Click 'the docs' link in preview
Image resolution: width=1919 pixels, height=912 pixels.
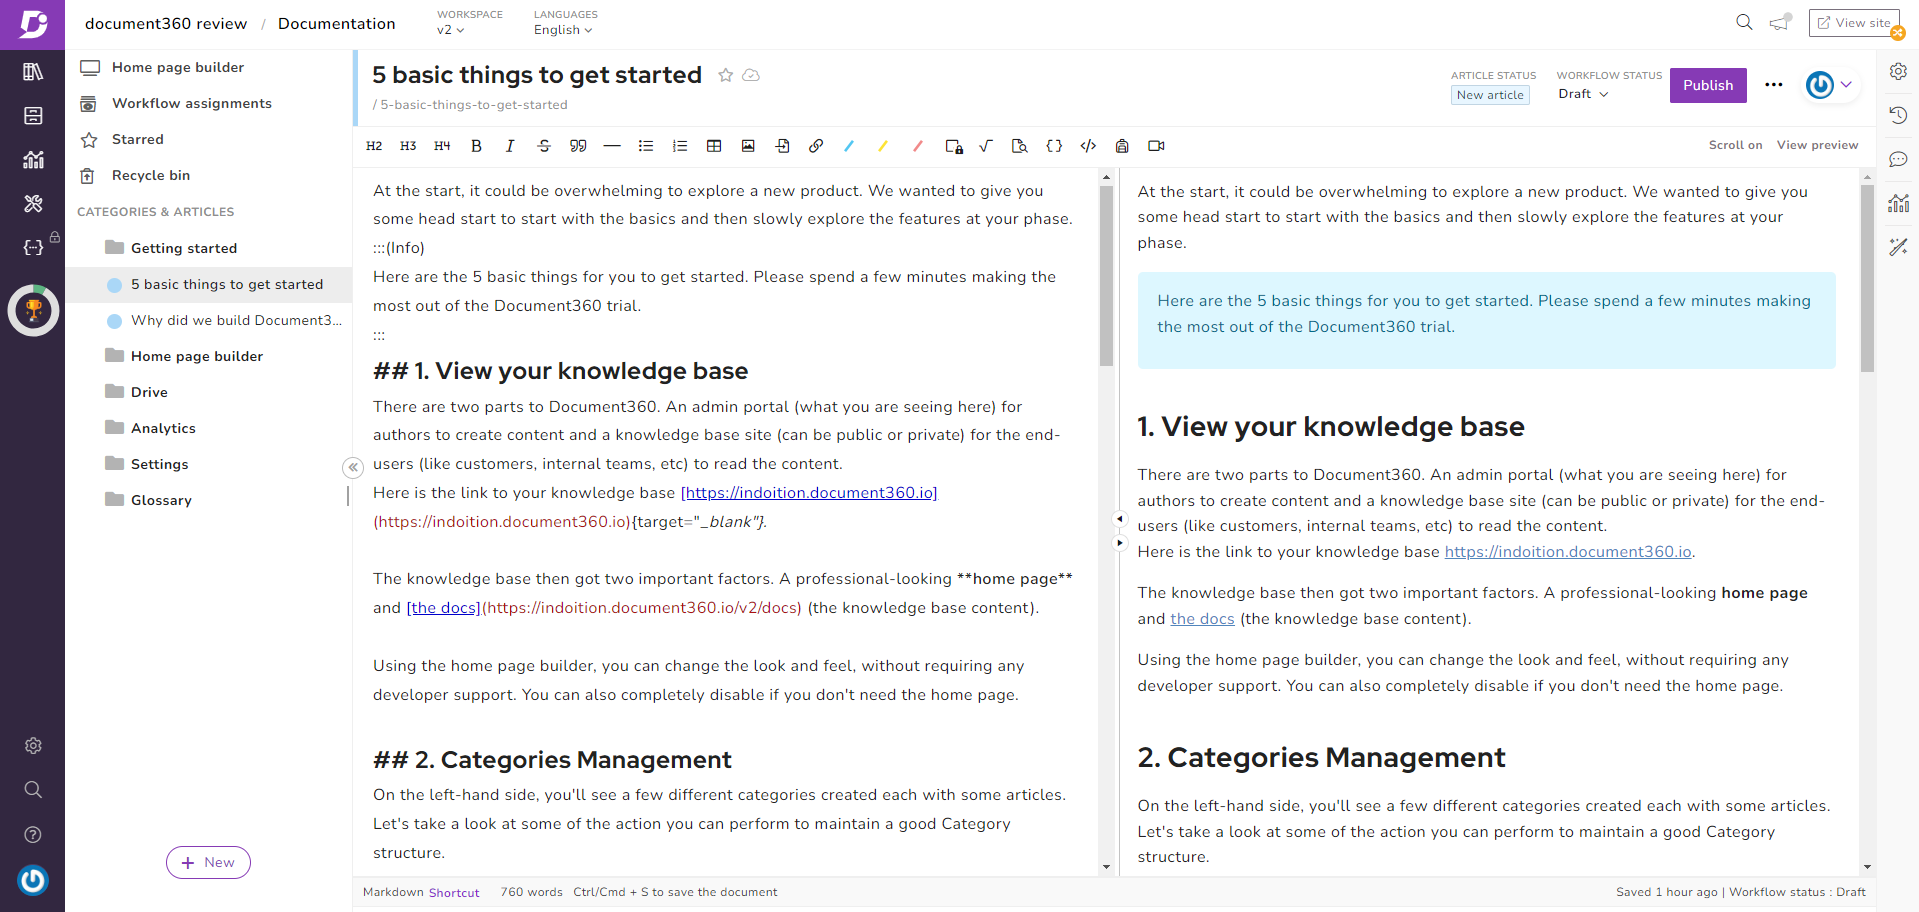coord(1202,619)
